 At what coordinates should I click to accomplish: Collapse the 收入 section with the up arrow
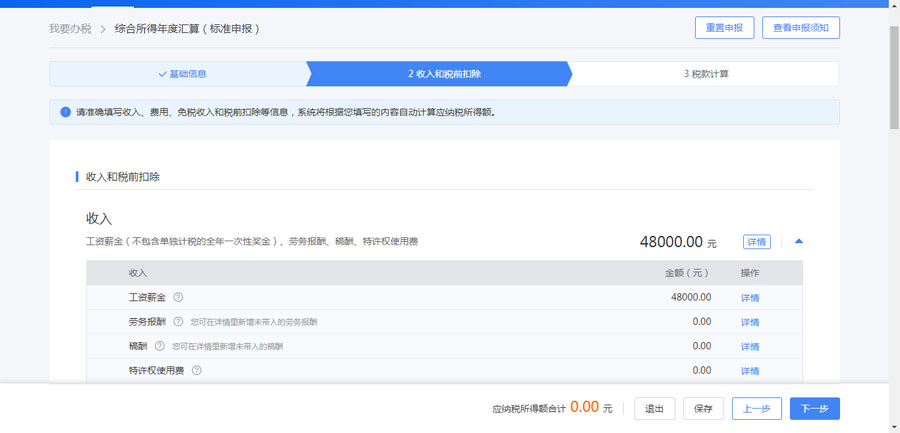point(798,241)
